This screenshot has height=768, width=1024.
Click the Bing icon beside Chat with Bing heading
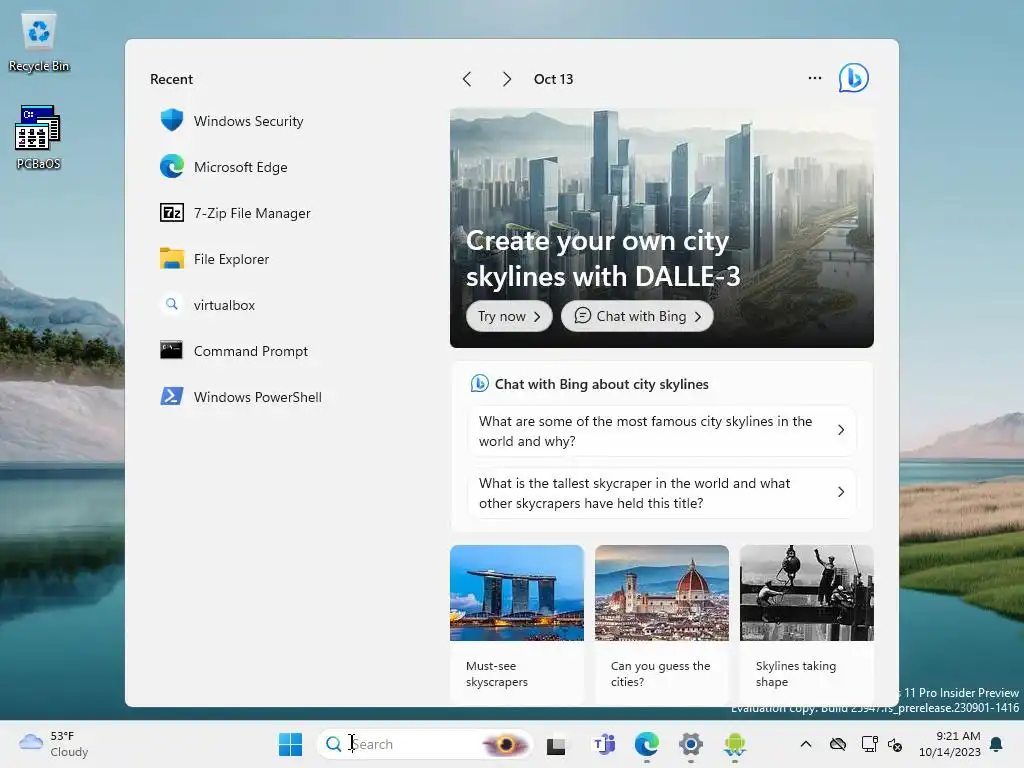click(x=479, y=383)
